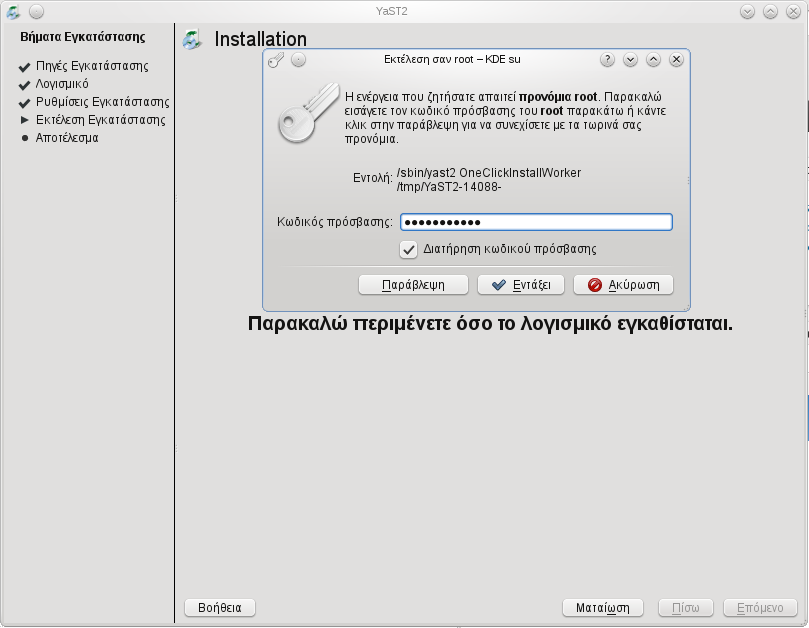809x628 pixels.
Task: Click the YaST2 title bar text
Action: tap(392, 11)
